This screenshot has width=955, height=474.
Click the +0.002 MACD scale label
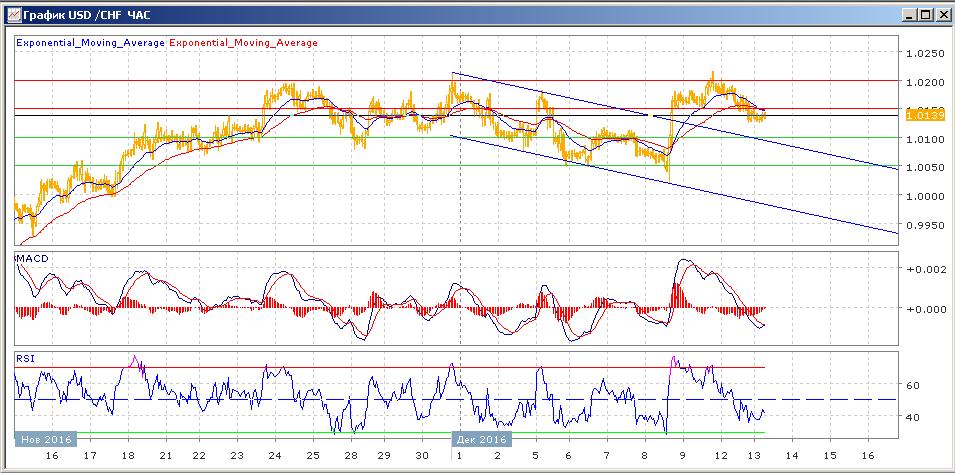click(925, 270)
